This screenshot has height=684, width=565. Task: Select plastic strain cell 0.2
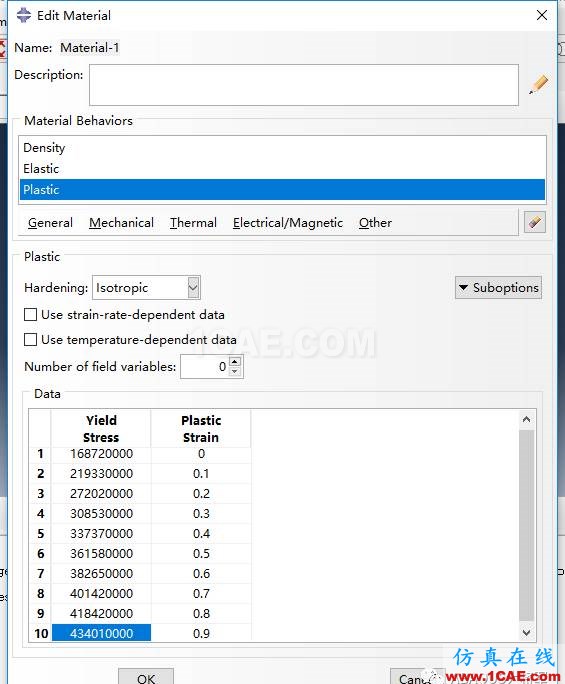point(201,494)
